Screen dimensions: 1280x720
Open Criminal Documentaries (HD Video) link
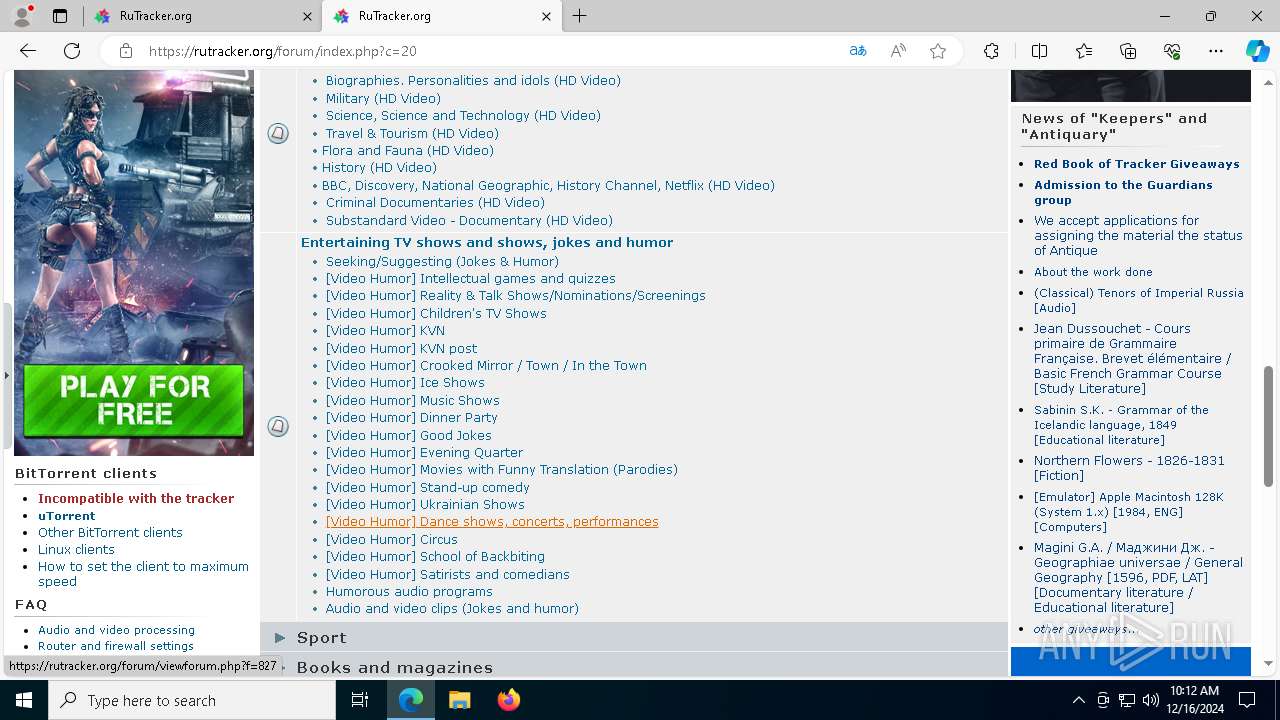click(435, 203)
